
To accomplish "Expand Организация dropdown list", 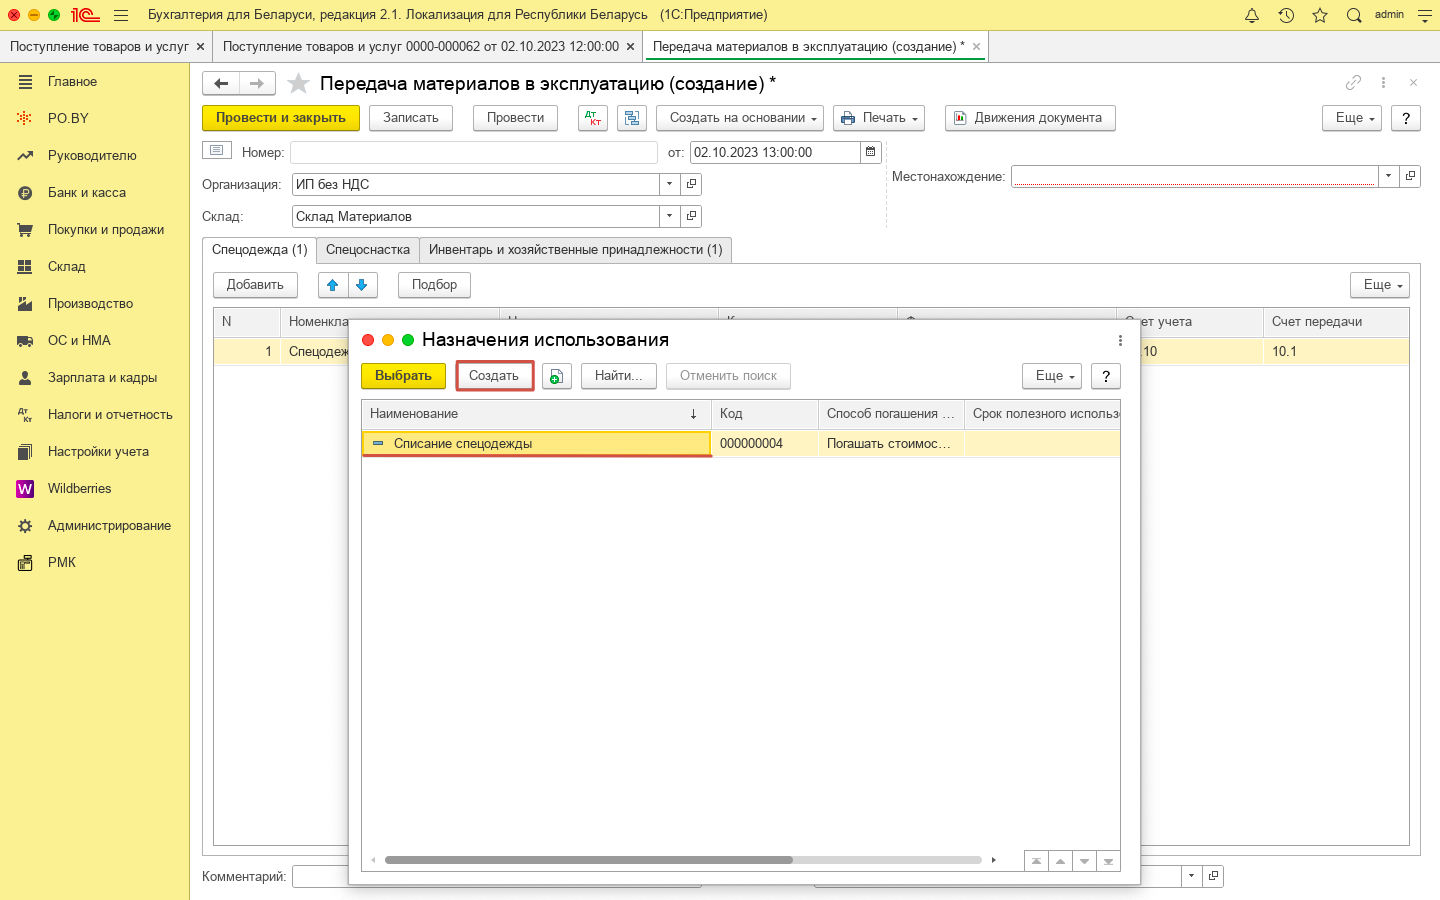I will click(669, 184).
